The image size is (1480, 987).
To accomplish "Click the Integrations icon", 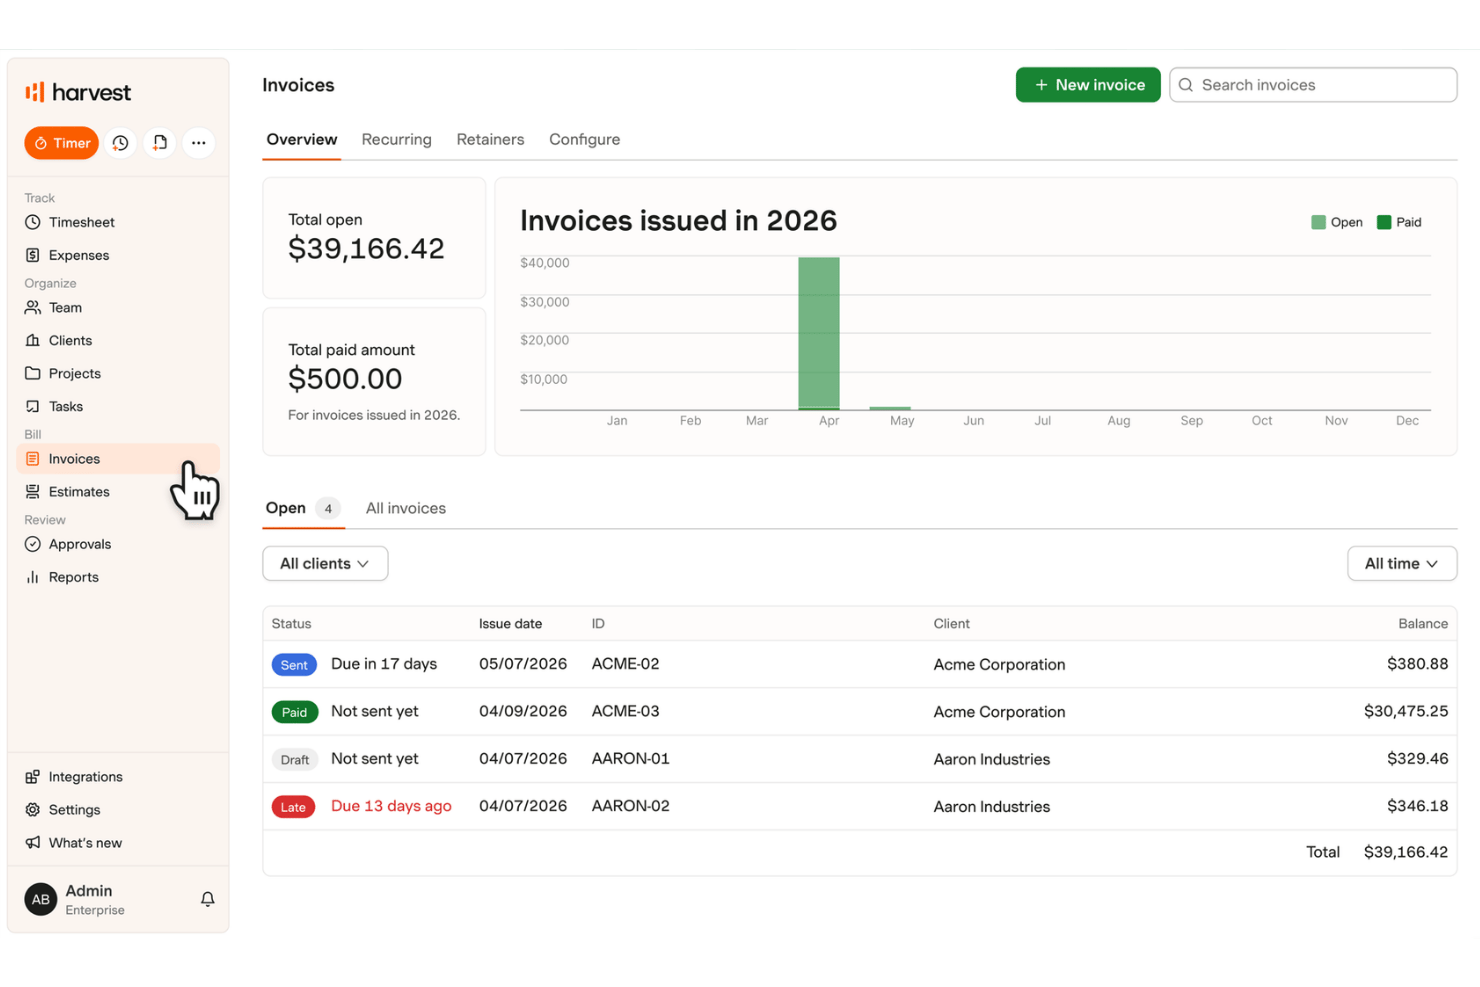I will click(x=33, y=777).
